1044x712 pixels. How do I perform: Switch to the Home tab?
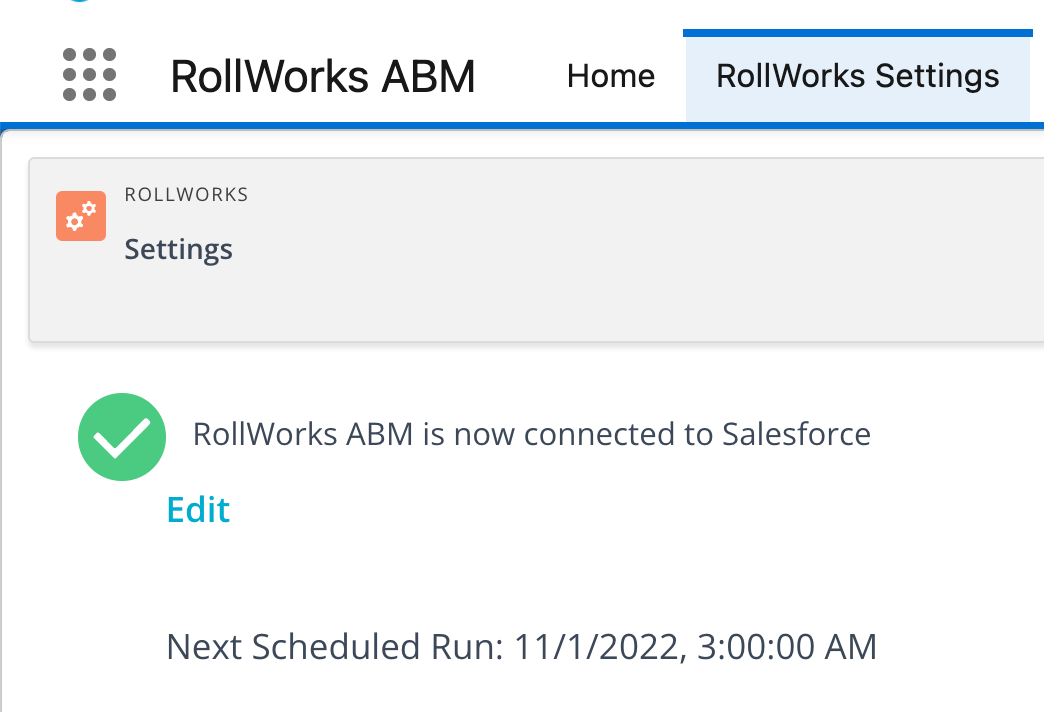point(610,76)
